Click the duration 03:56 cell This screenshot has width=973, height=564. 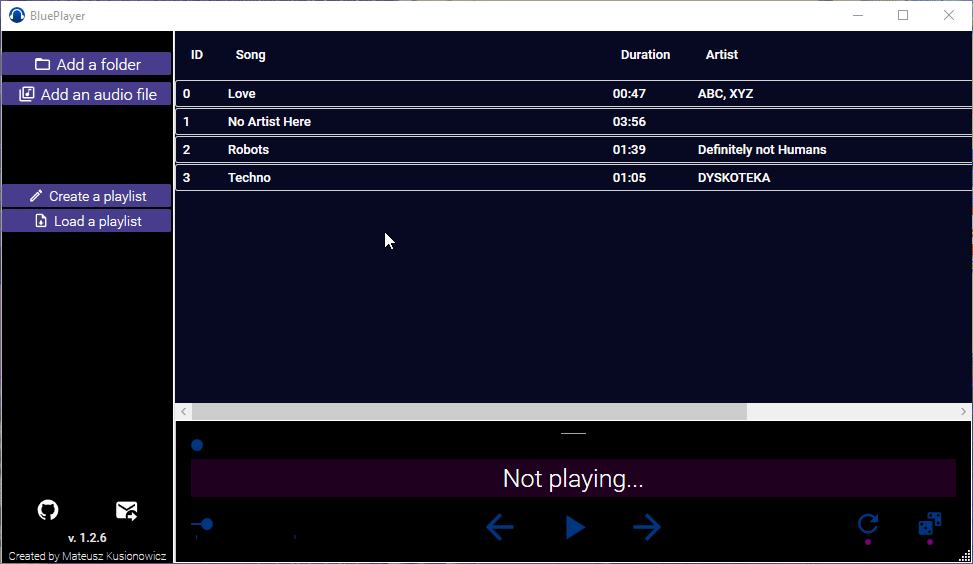tap(629, 122)
